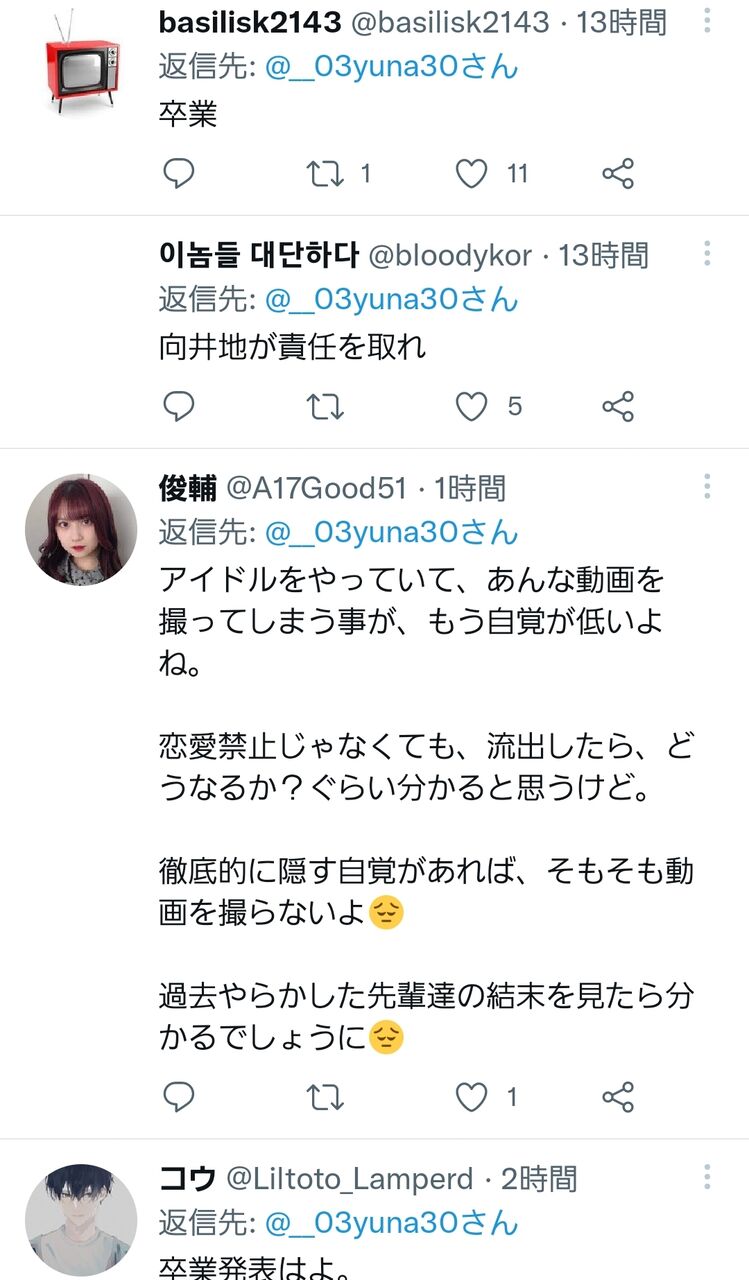Retweet 俊輔's long tweet
The width and height of the screenshot is (749, 1280).
click(325, 1097)
